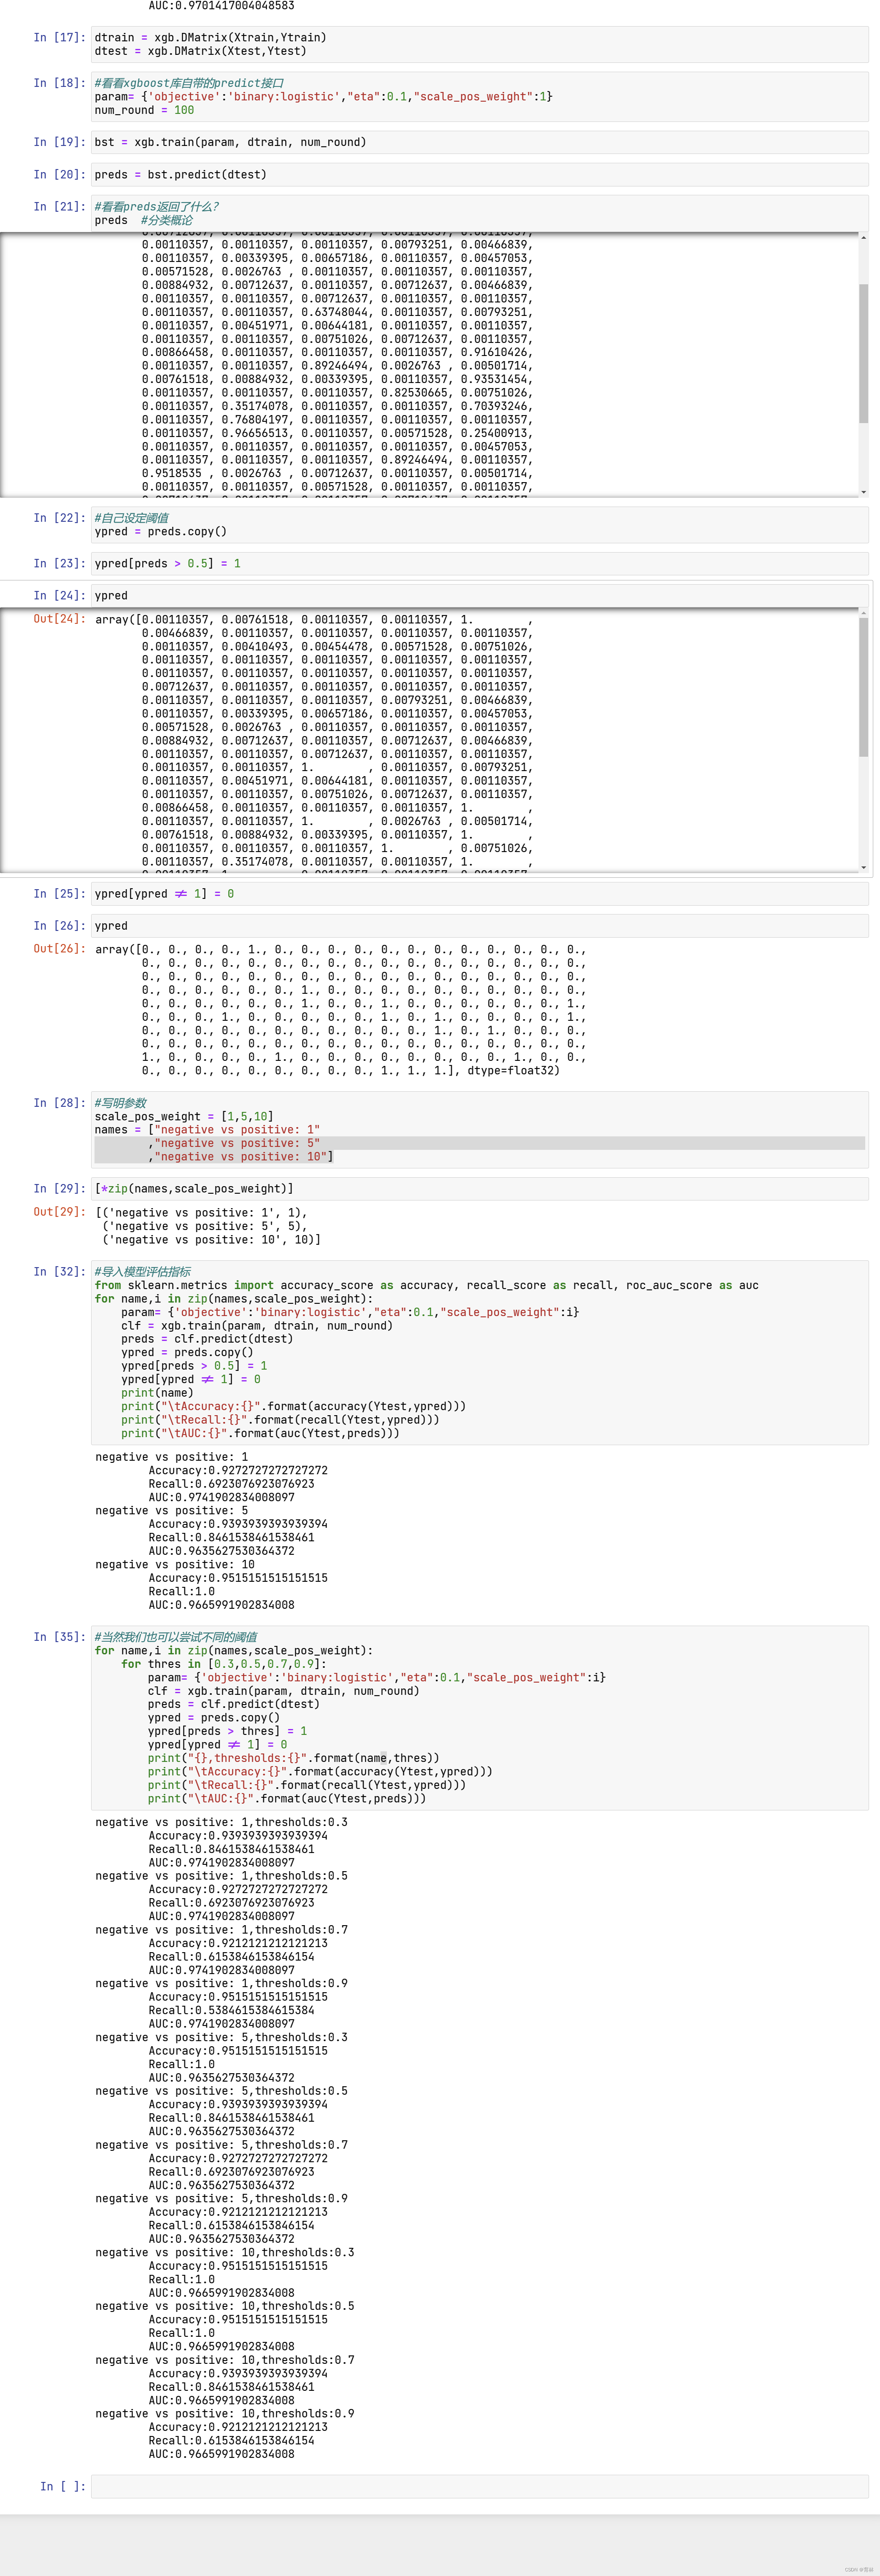880x2576 pixels.
Task: Click the scroll-up arrow of the preds output
Action: point(863,238)
